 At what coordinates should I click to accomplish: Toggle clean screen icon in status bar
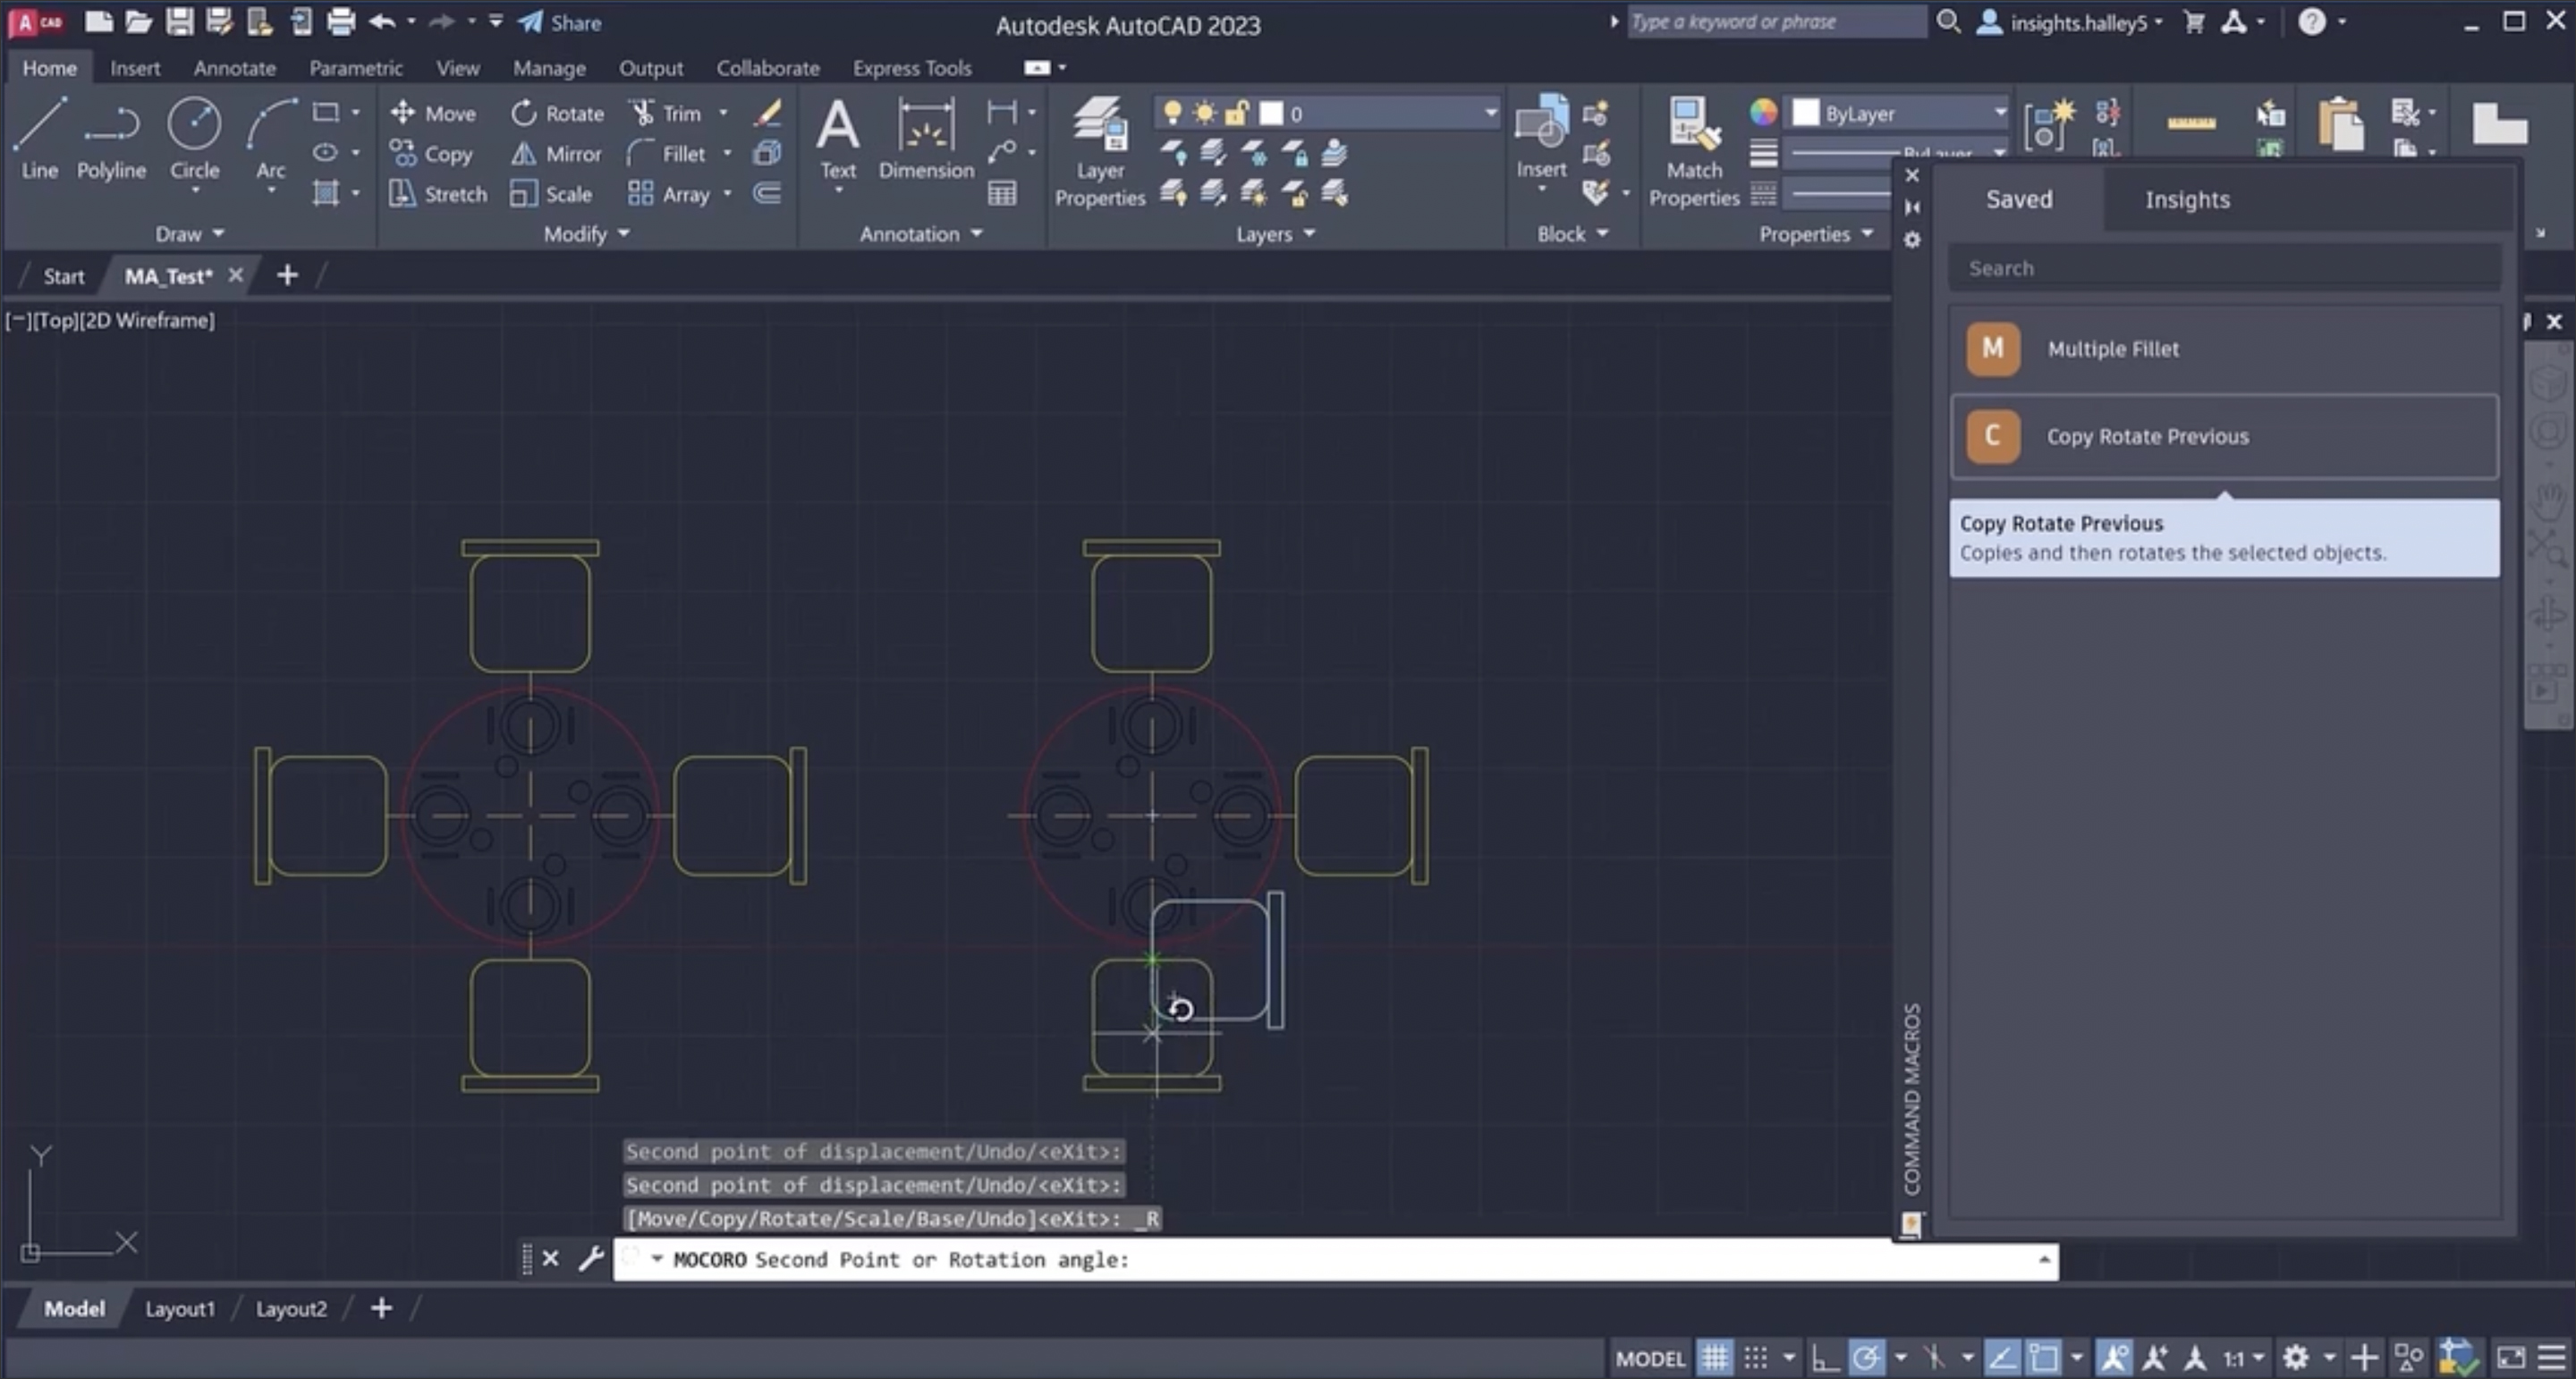(x=2511, y=1357)
